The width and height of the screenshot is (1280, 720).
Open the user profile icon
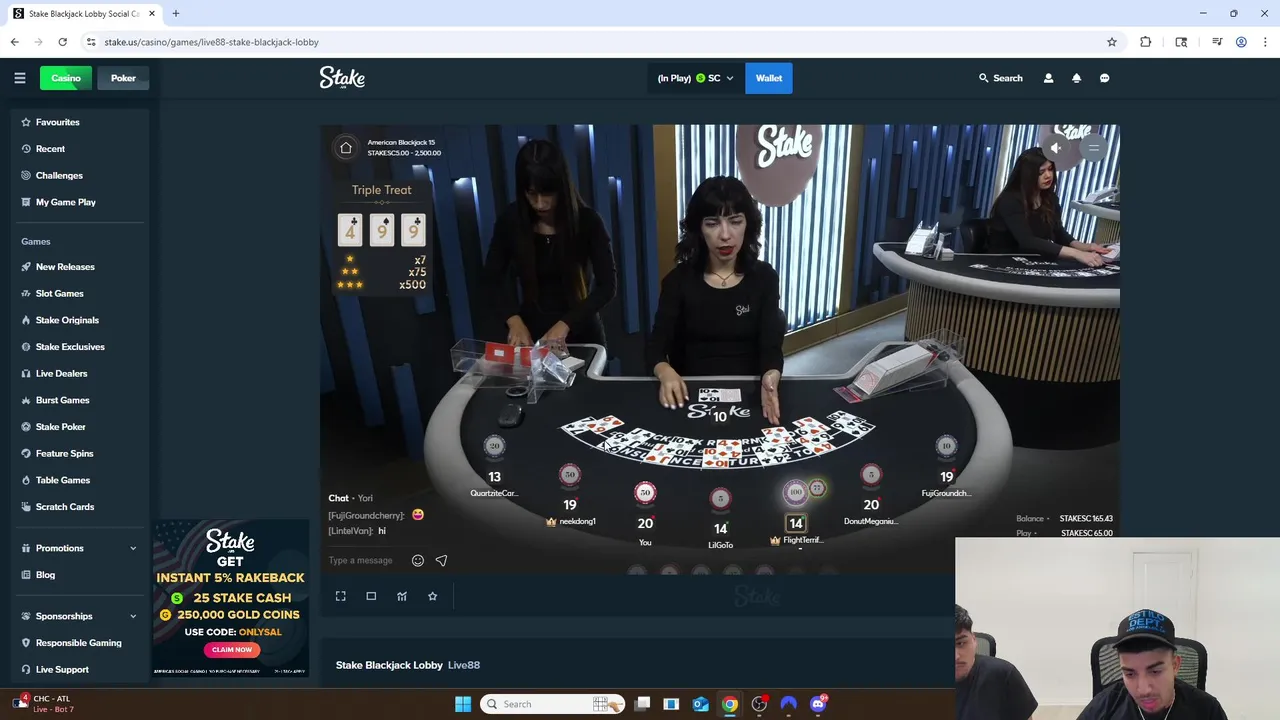1048,78
